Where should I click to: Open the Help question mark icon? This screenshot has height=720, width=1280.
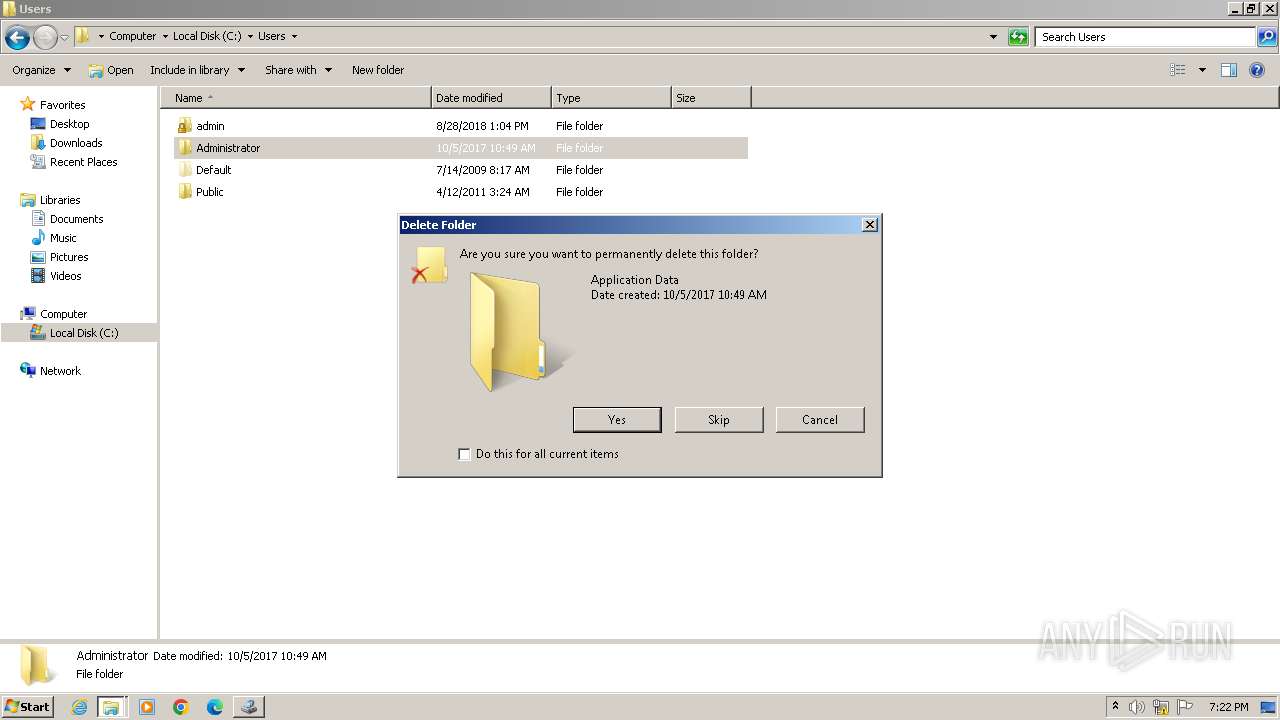point(1258,70)
